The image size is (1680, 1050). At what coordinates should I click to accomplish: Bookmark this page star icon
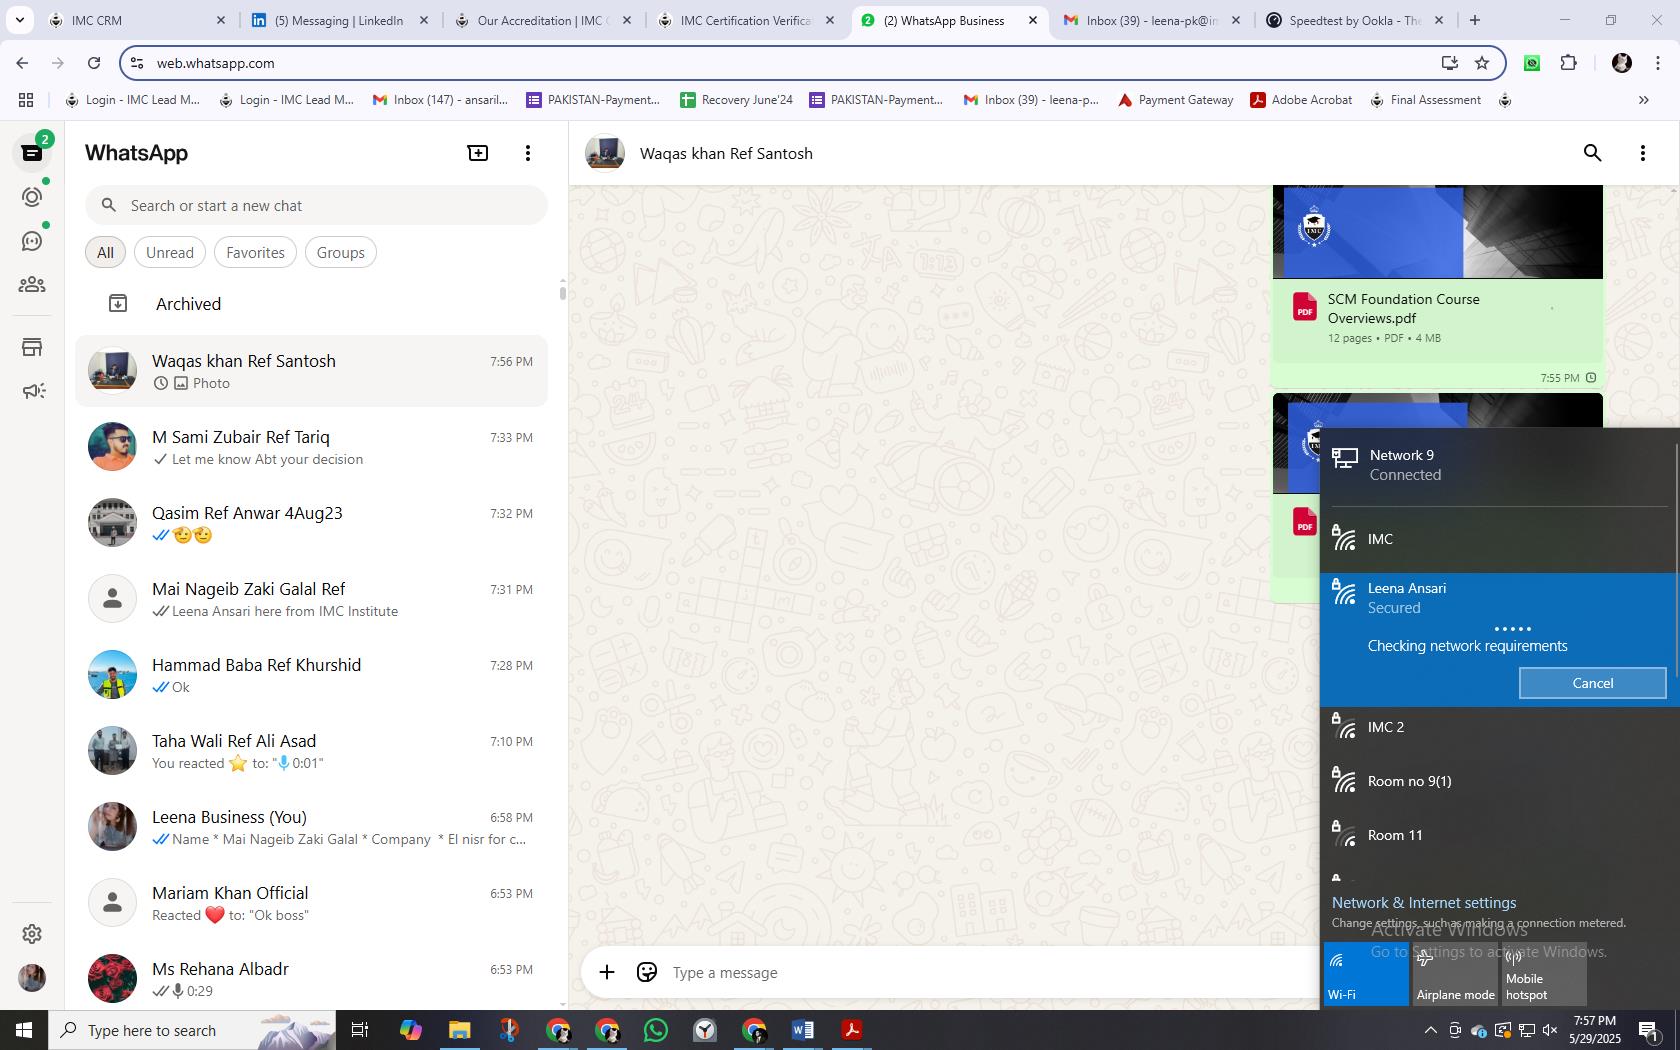[1482, 63]
